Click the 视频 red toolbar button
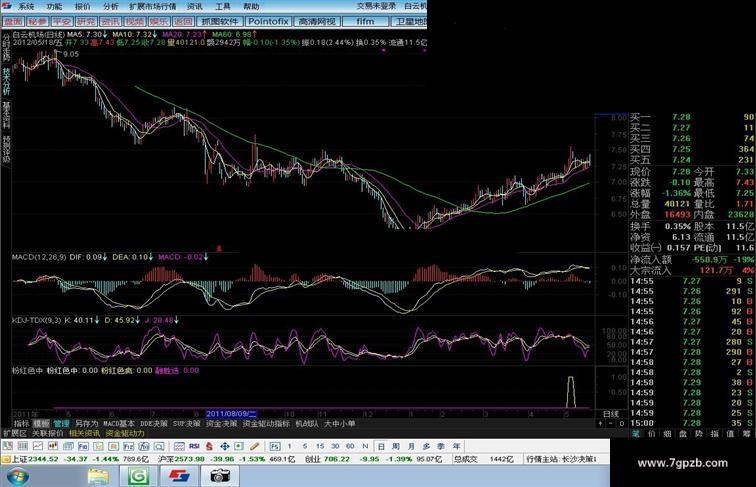The height and width of the screenshot is (487, 756). pos(135,21)
